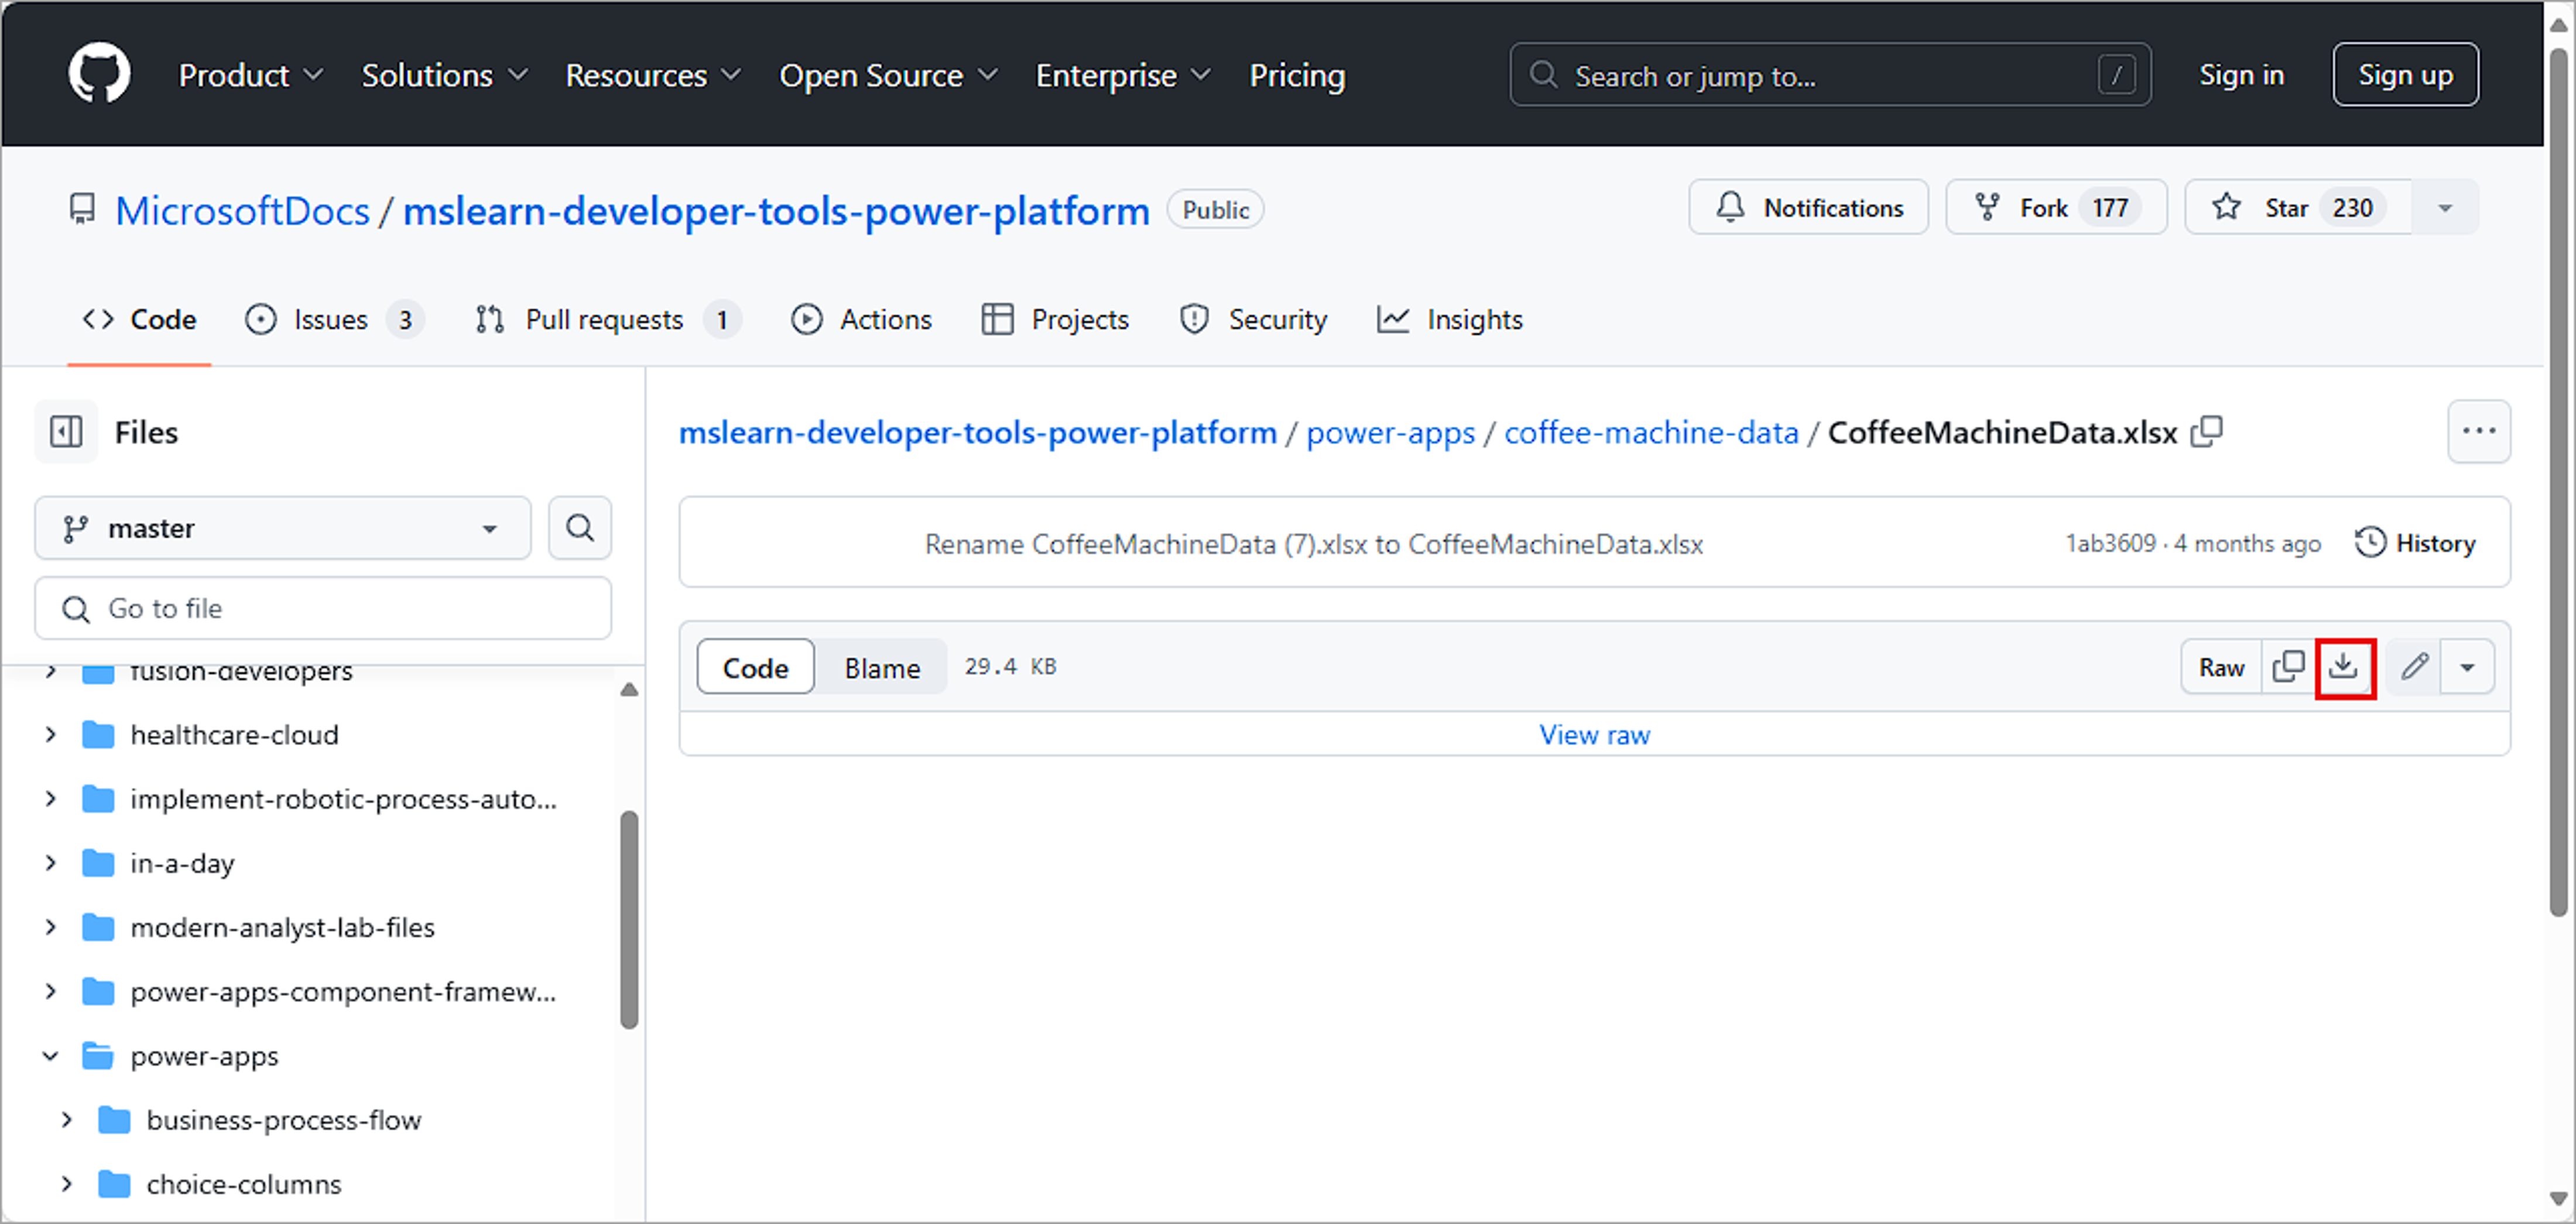Open coffee-machine-data breadcrumb link

pos(1651,432)
